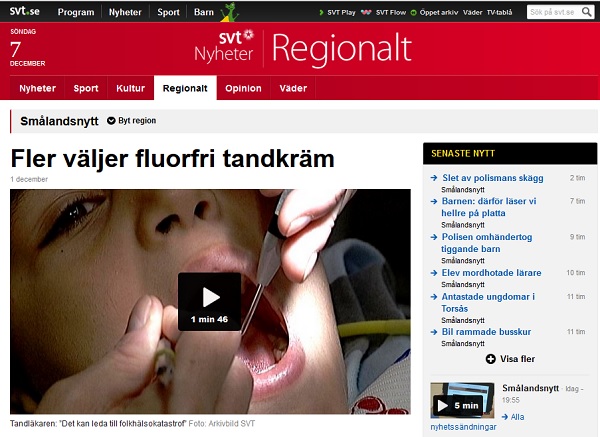Expand the Byt region selector
Viewport: 600px width, 437px height.
coord(132,121)
